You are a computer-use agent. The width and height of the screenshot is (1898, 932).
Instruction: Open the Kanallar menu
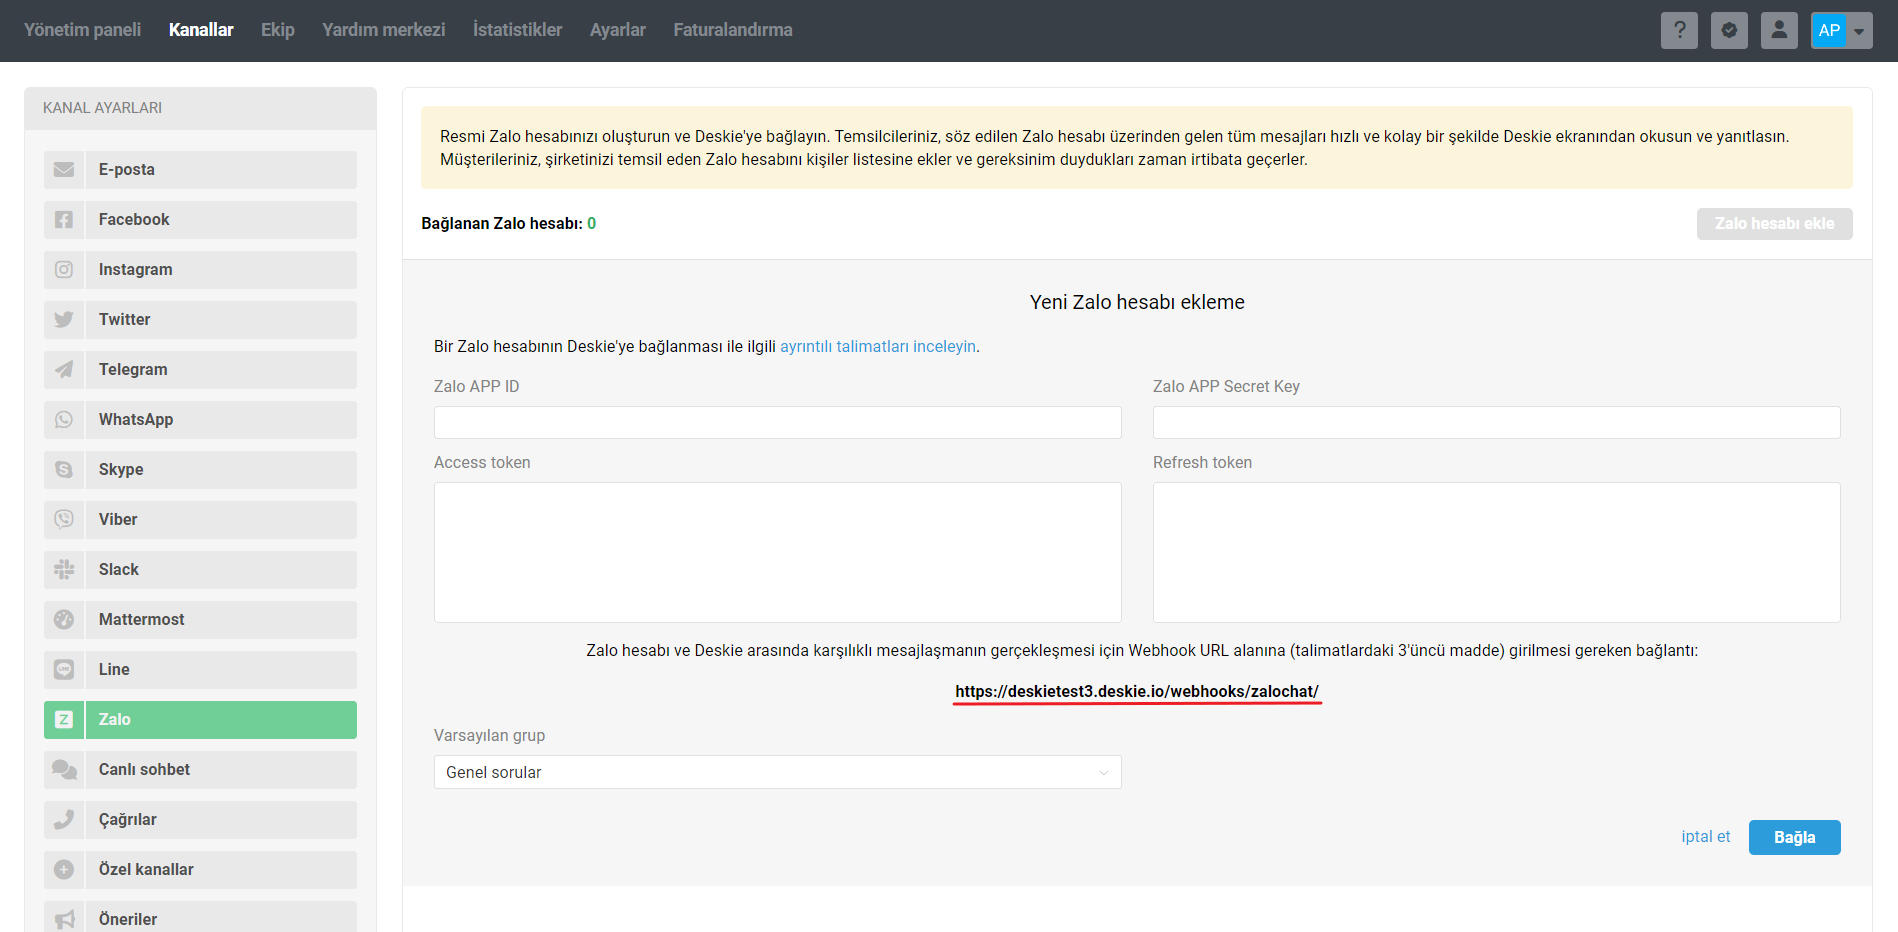tap(201, 30)
